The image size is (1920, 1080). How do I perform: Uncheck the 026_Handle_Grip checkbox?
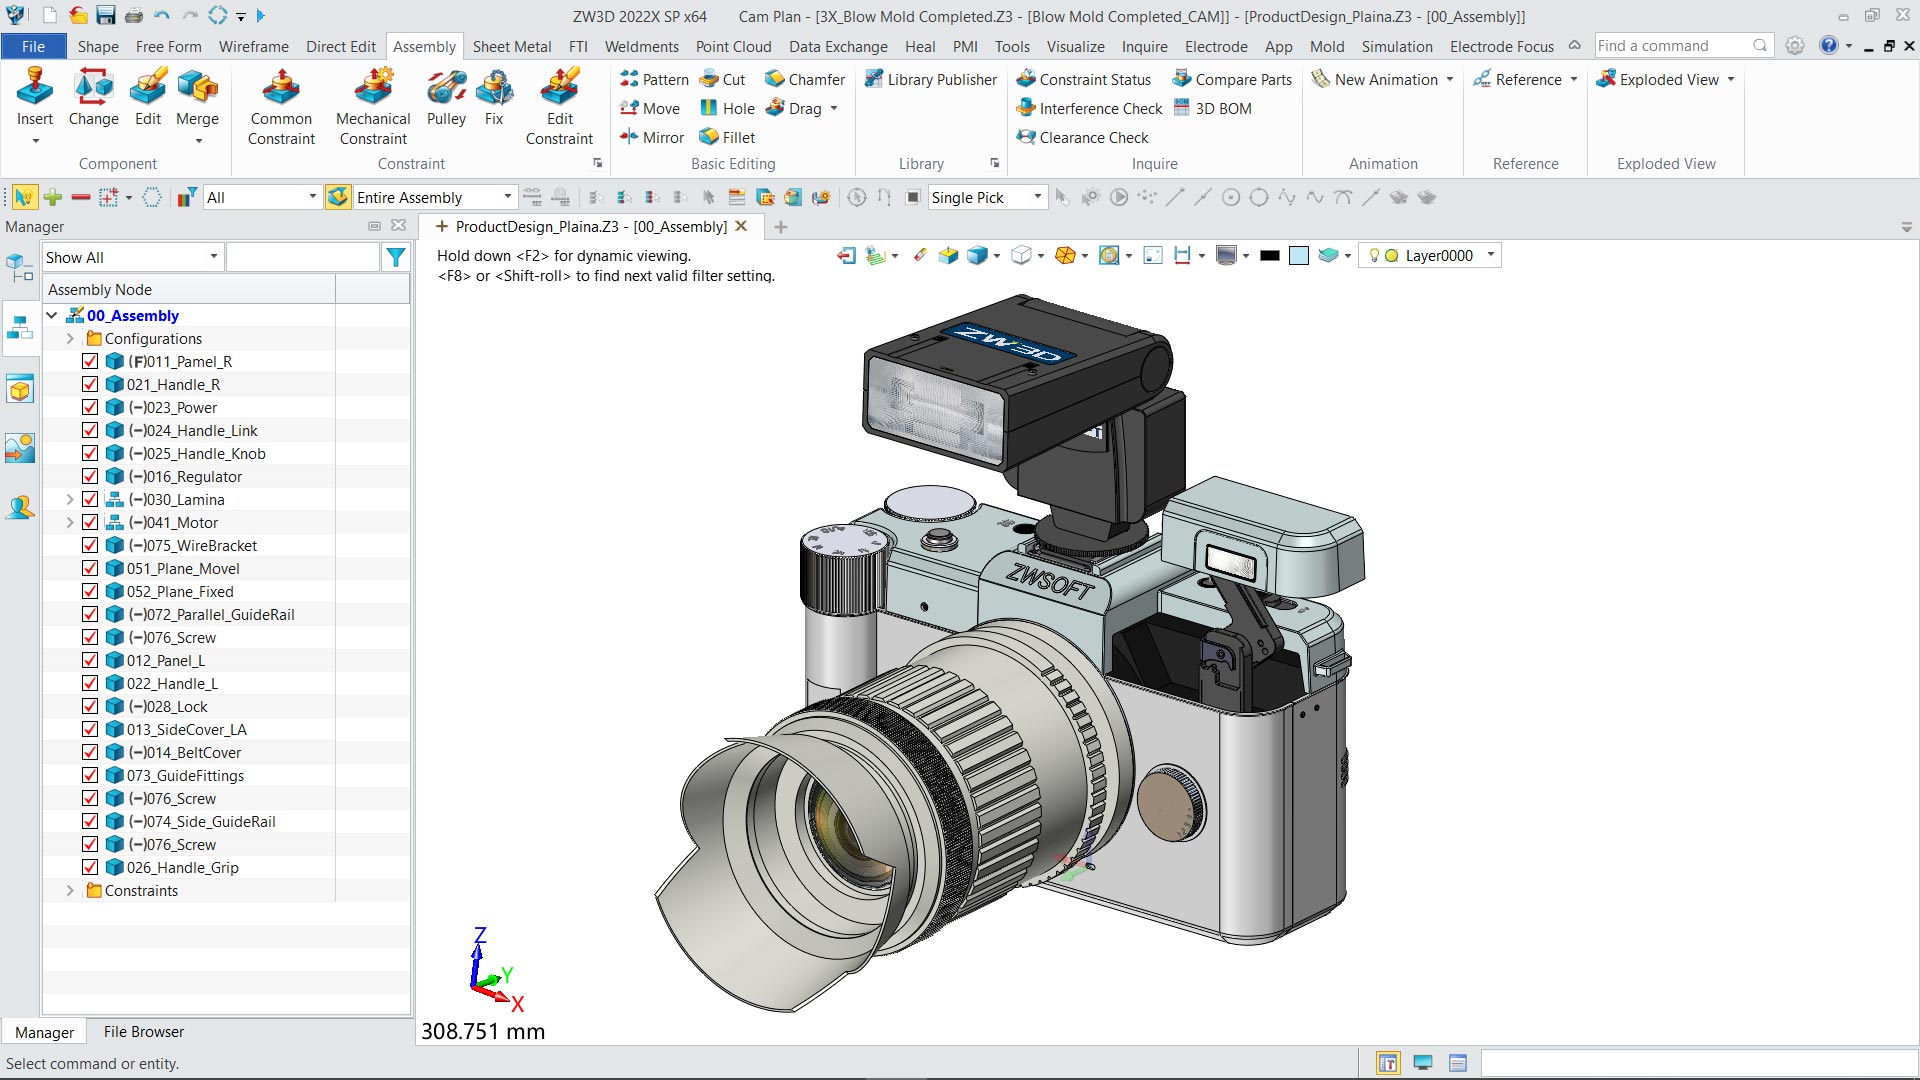90,867
